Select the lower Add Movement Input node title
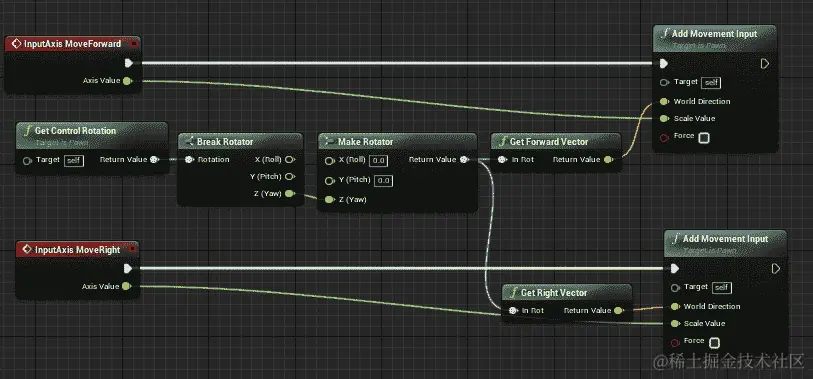Screen dimensions: 813x379 pos(725,239)
